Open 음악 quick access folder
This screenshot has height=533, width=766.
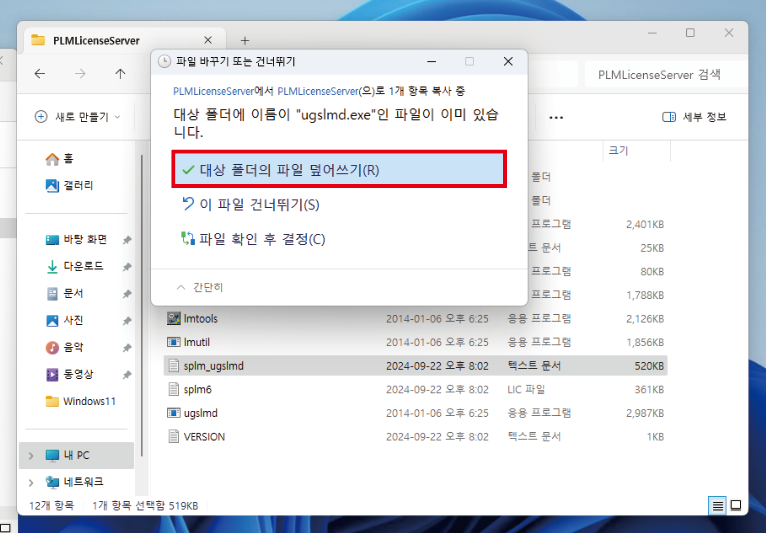tap(65, 347)
